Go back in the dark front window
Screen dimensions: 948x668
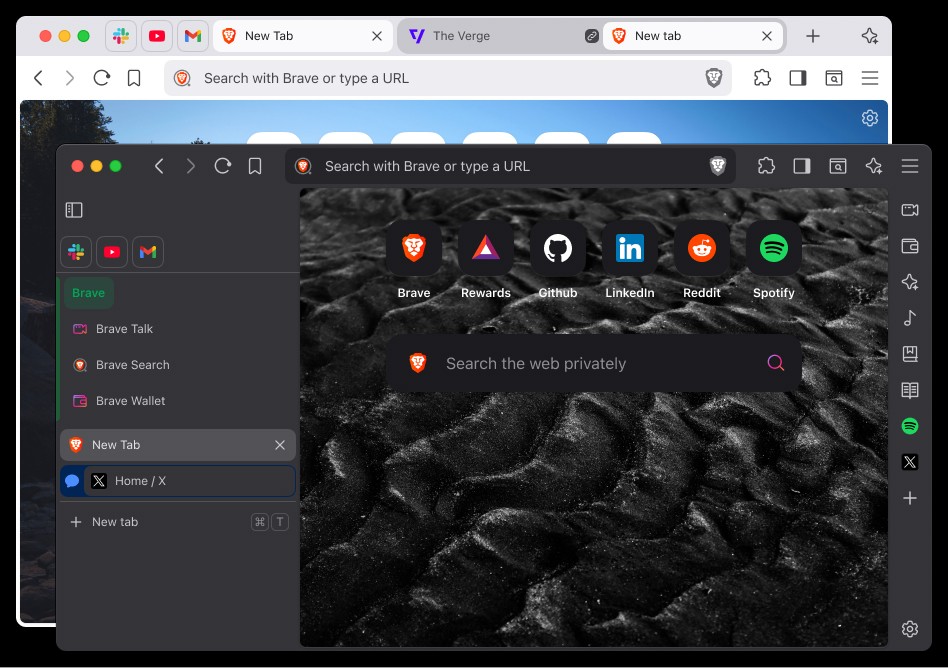click(159, 166)
